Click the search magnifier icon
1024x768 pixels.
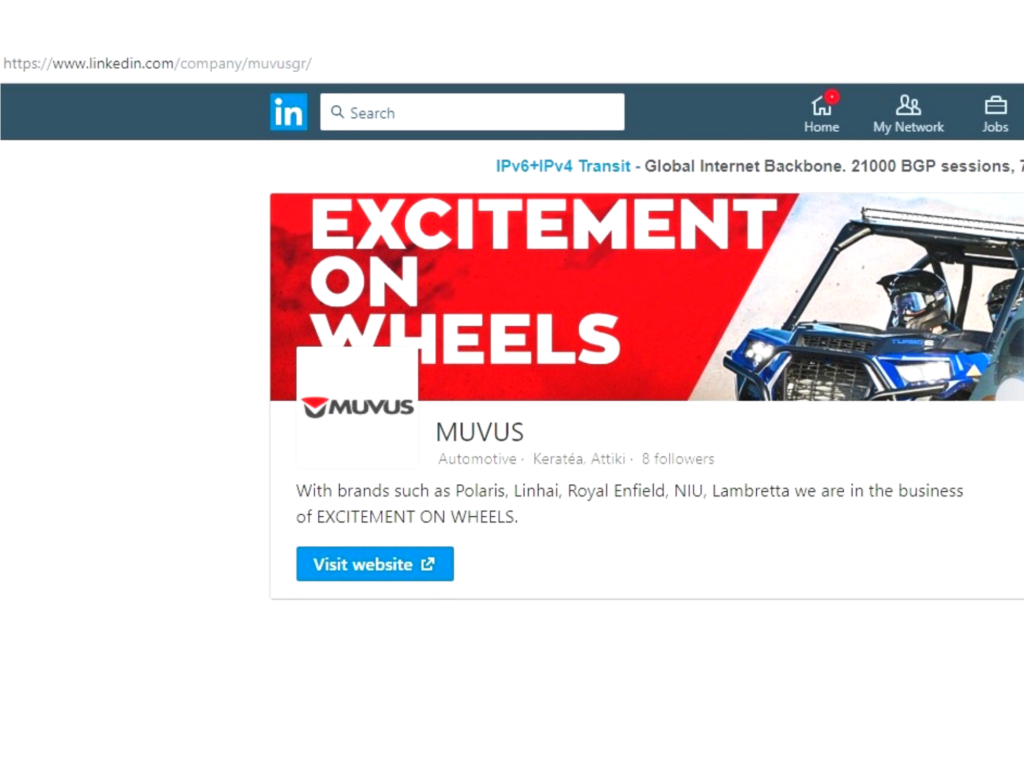tap(337, 112)
